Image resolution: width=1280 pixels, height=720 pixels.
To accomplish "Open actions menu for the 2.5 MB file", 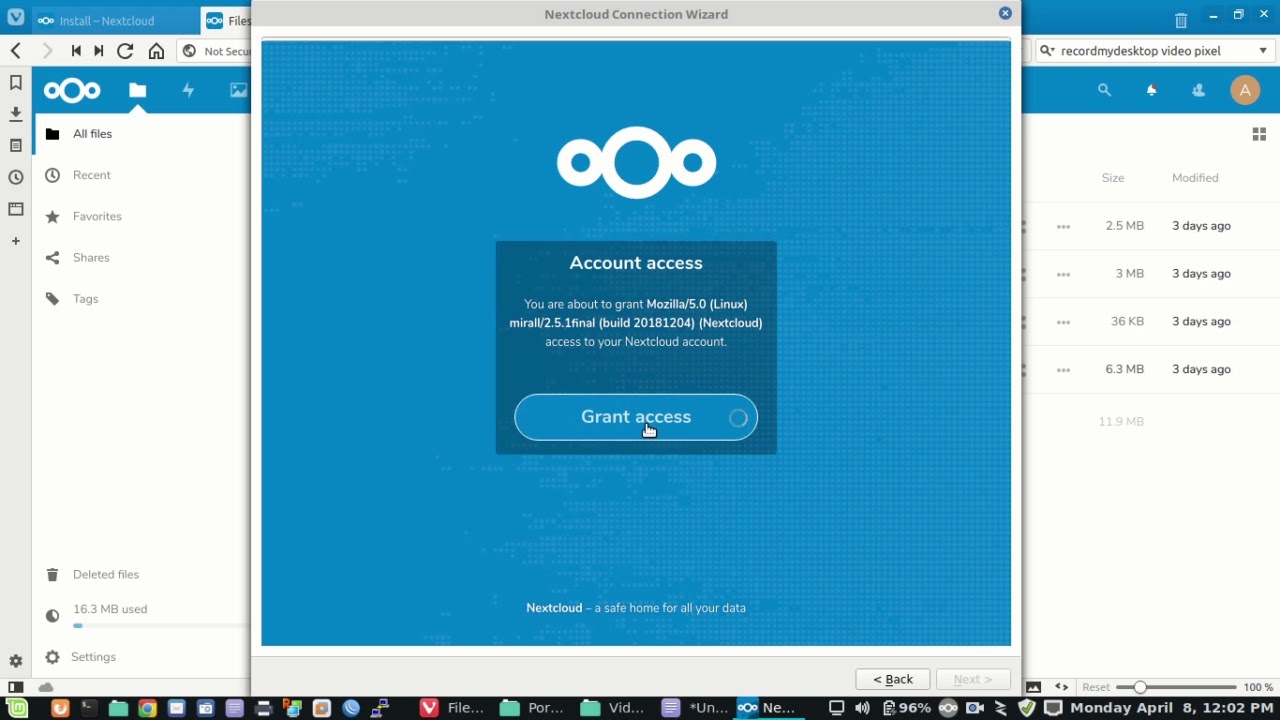I will click(x=1063, y=227).
